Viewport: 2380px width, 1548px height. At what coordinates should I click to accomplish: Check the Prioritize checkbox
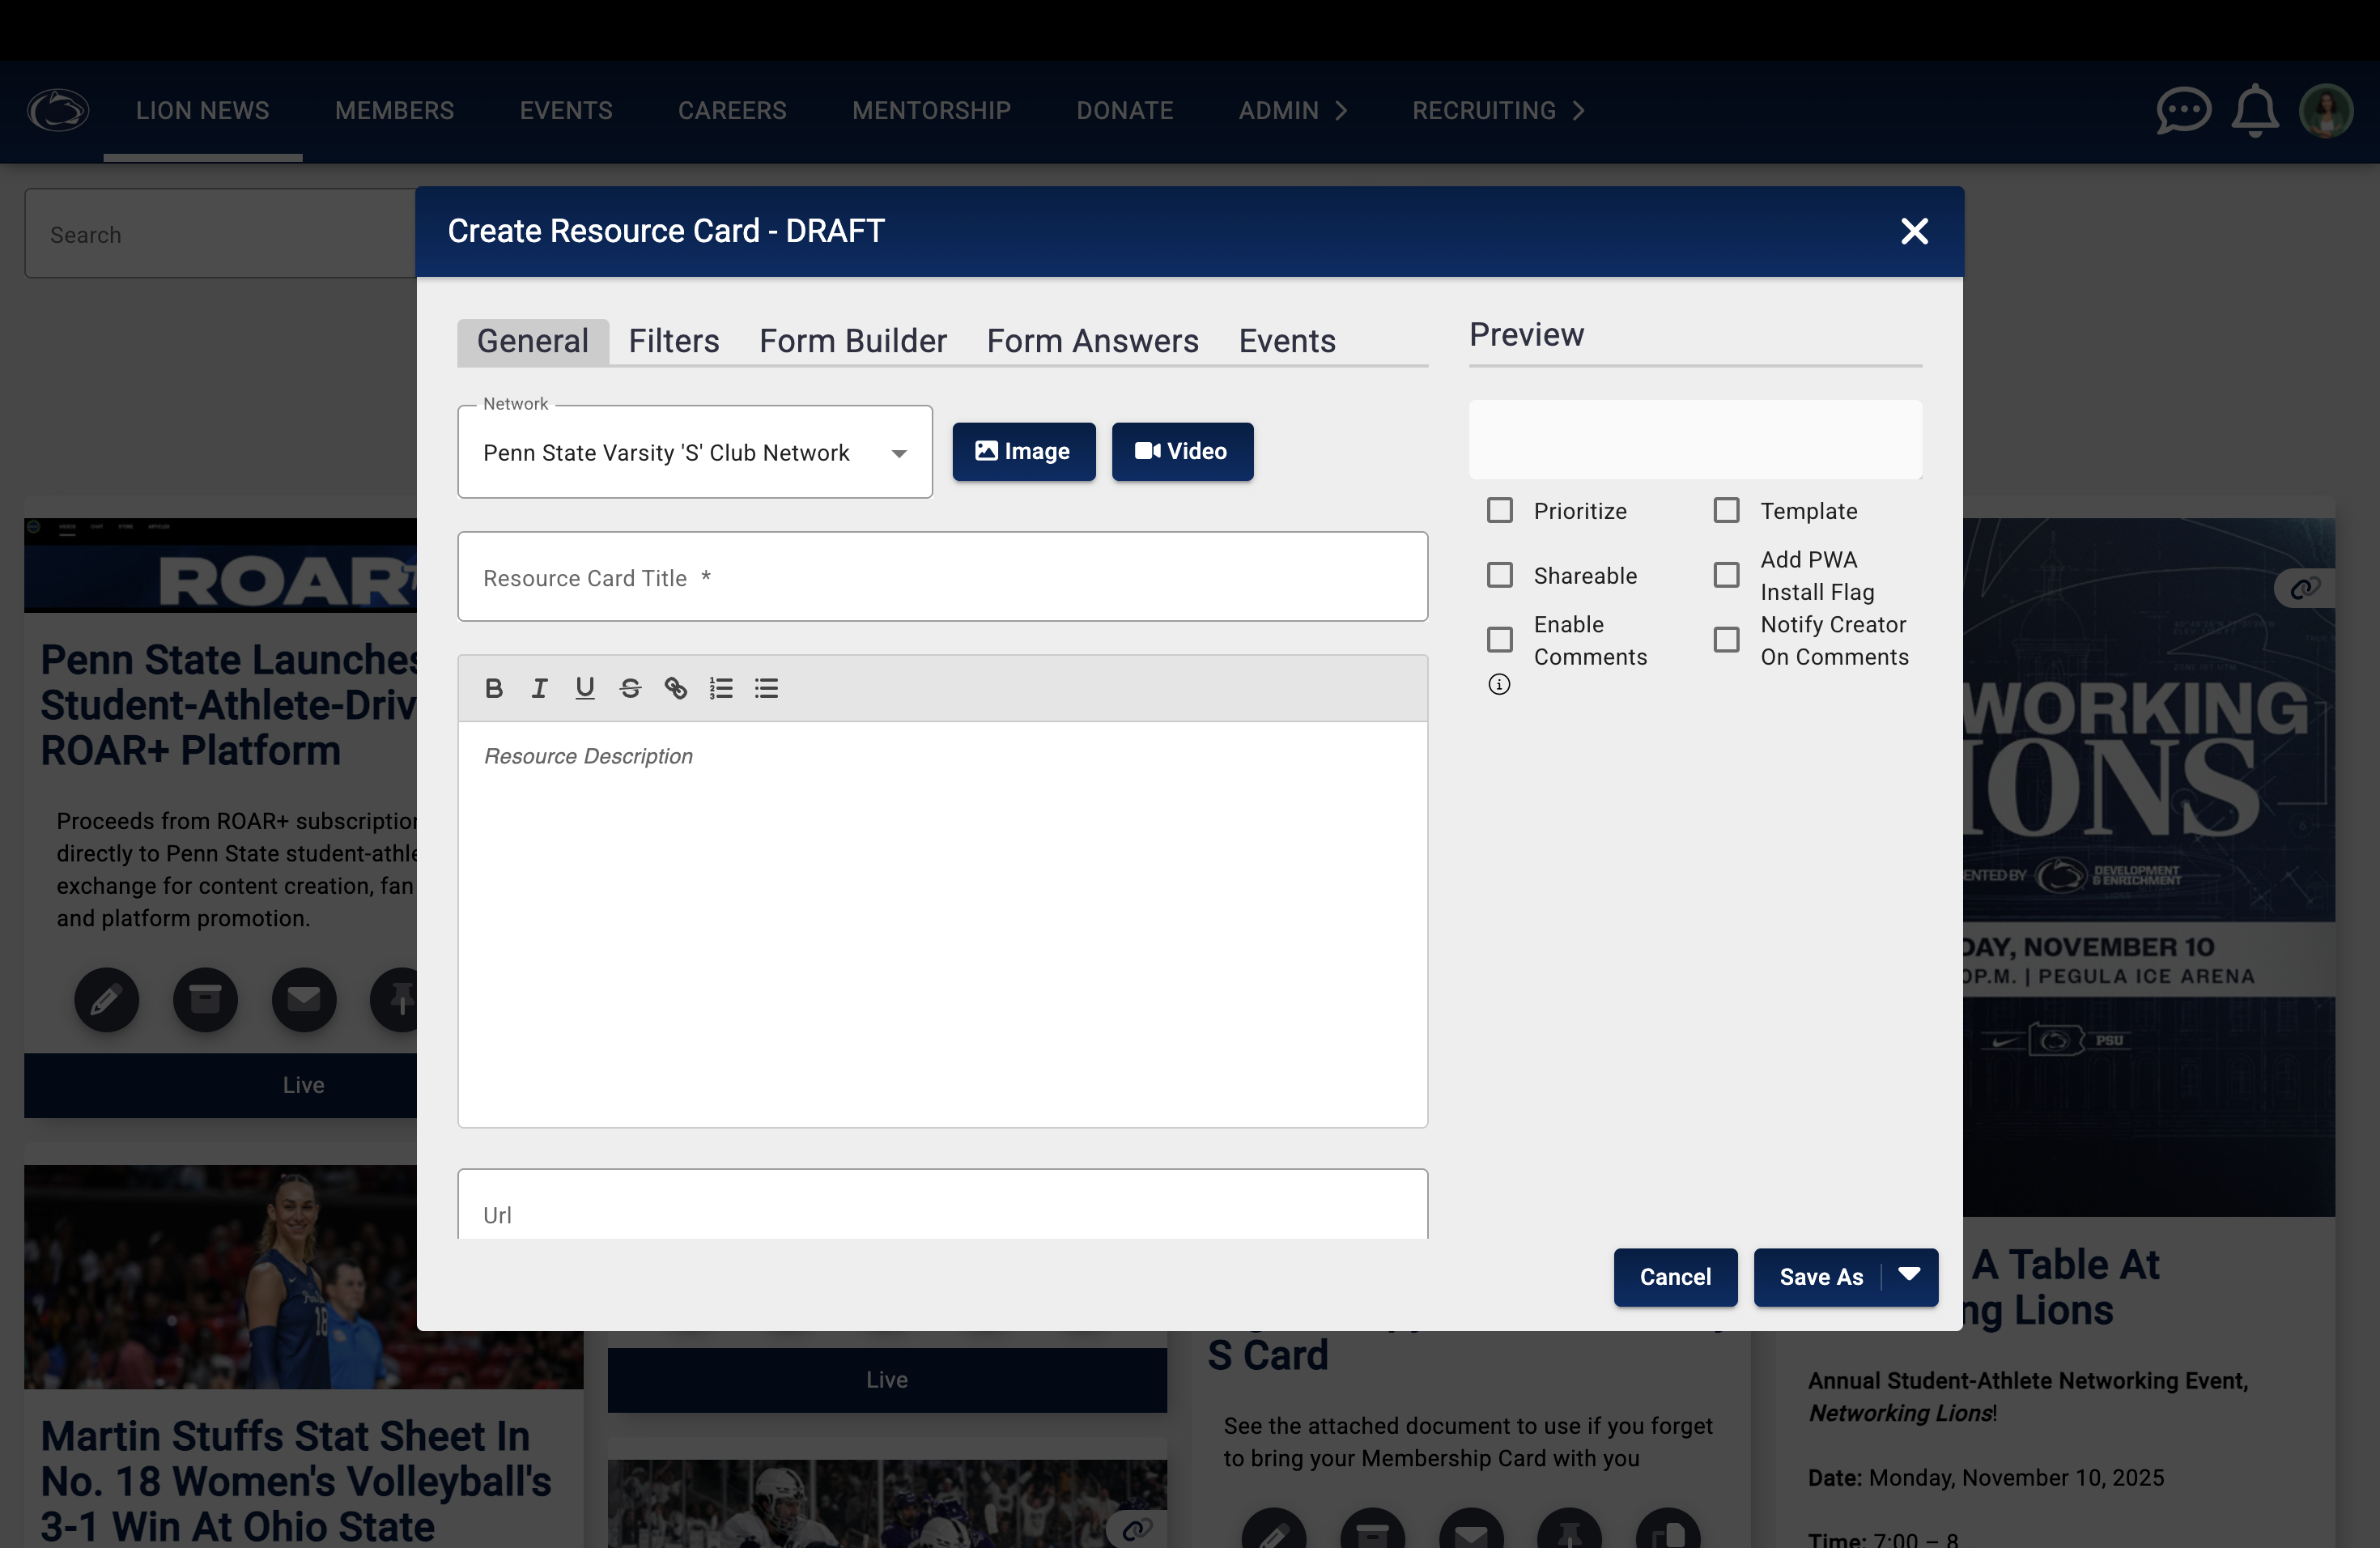click(1499, 511)
